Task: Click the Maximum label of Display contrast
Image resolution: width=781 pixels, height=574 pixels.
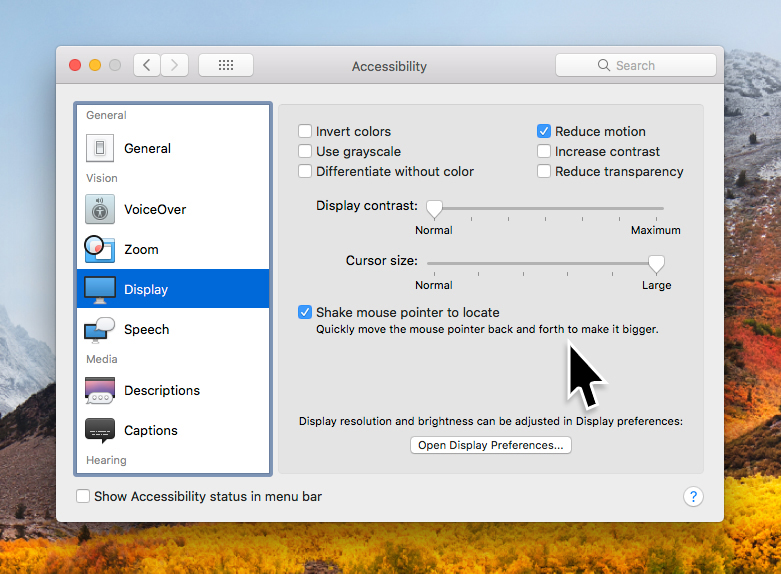Action: click(x=655, y=230)
